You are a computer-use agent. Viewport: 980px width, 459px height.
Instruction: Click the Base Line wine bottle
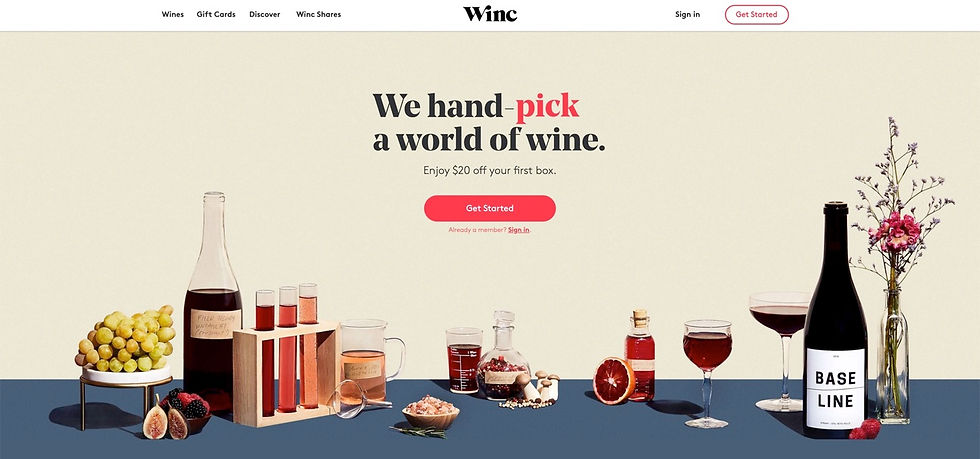(x=835, y=319)
